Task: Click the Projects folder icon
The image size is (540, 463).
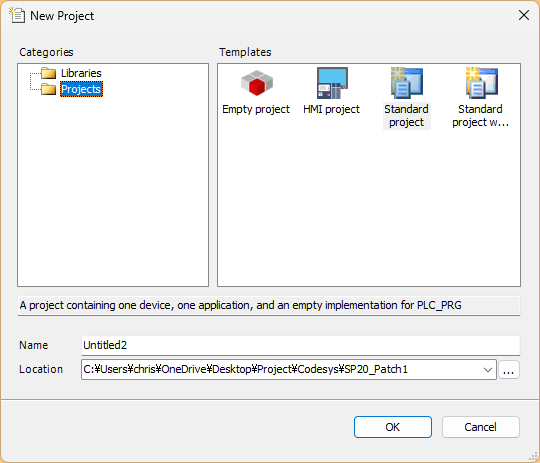Action: tap(48, 89)
